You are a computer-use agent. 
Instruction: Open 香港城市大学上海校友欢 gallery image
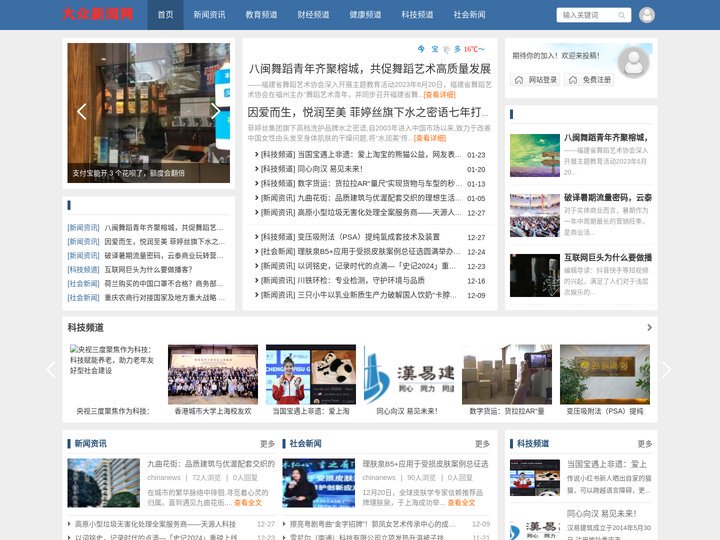coord(213,374)
